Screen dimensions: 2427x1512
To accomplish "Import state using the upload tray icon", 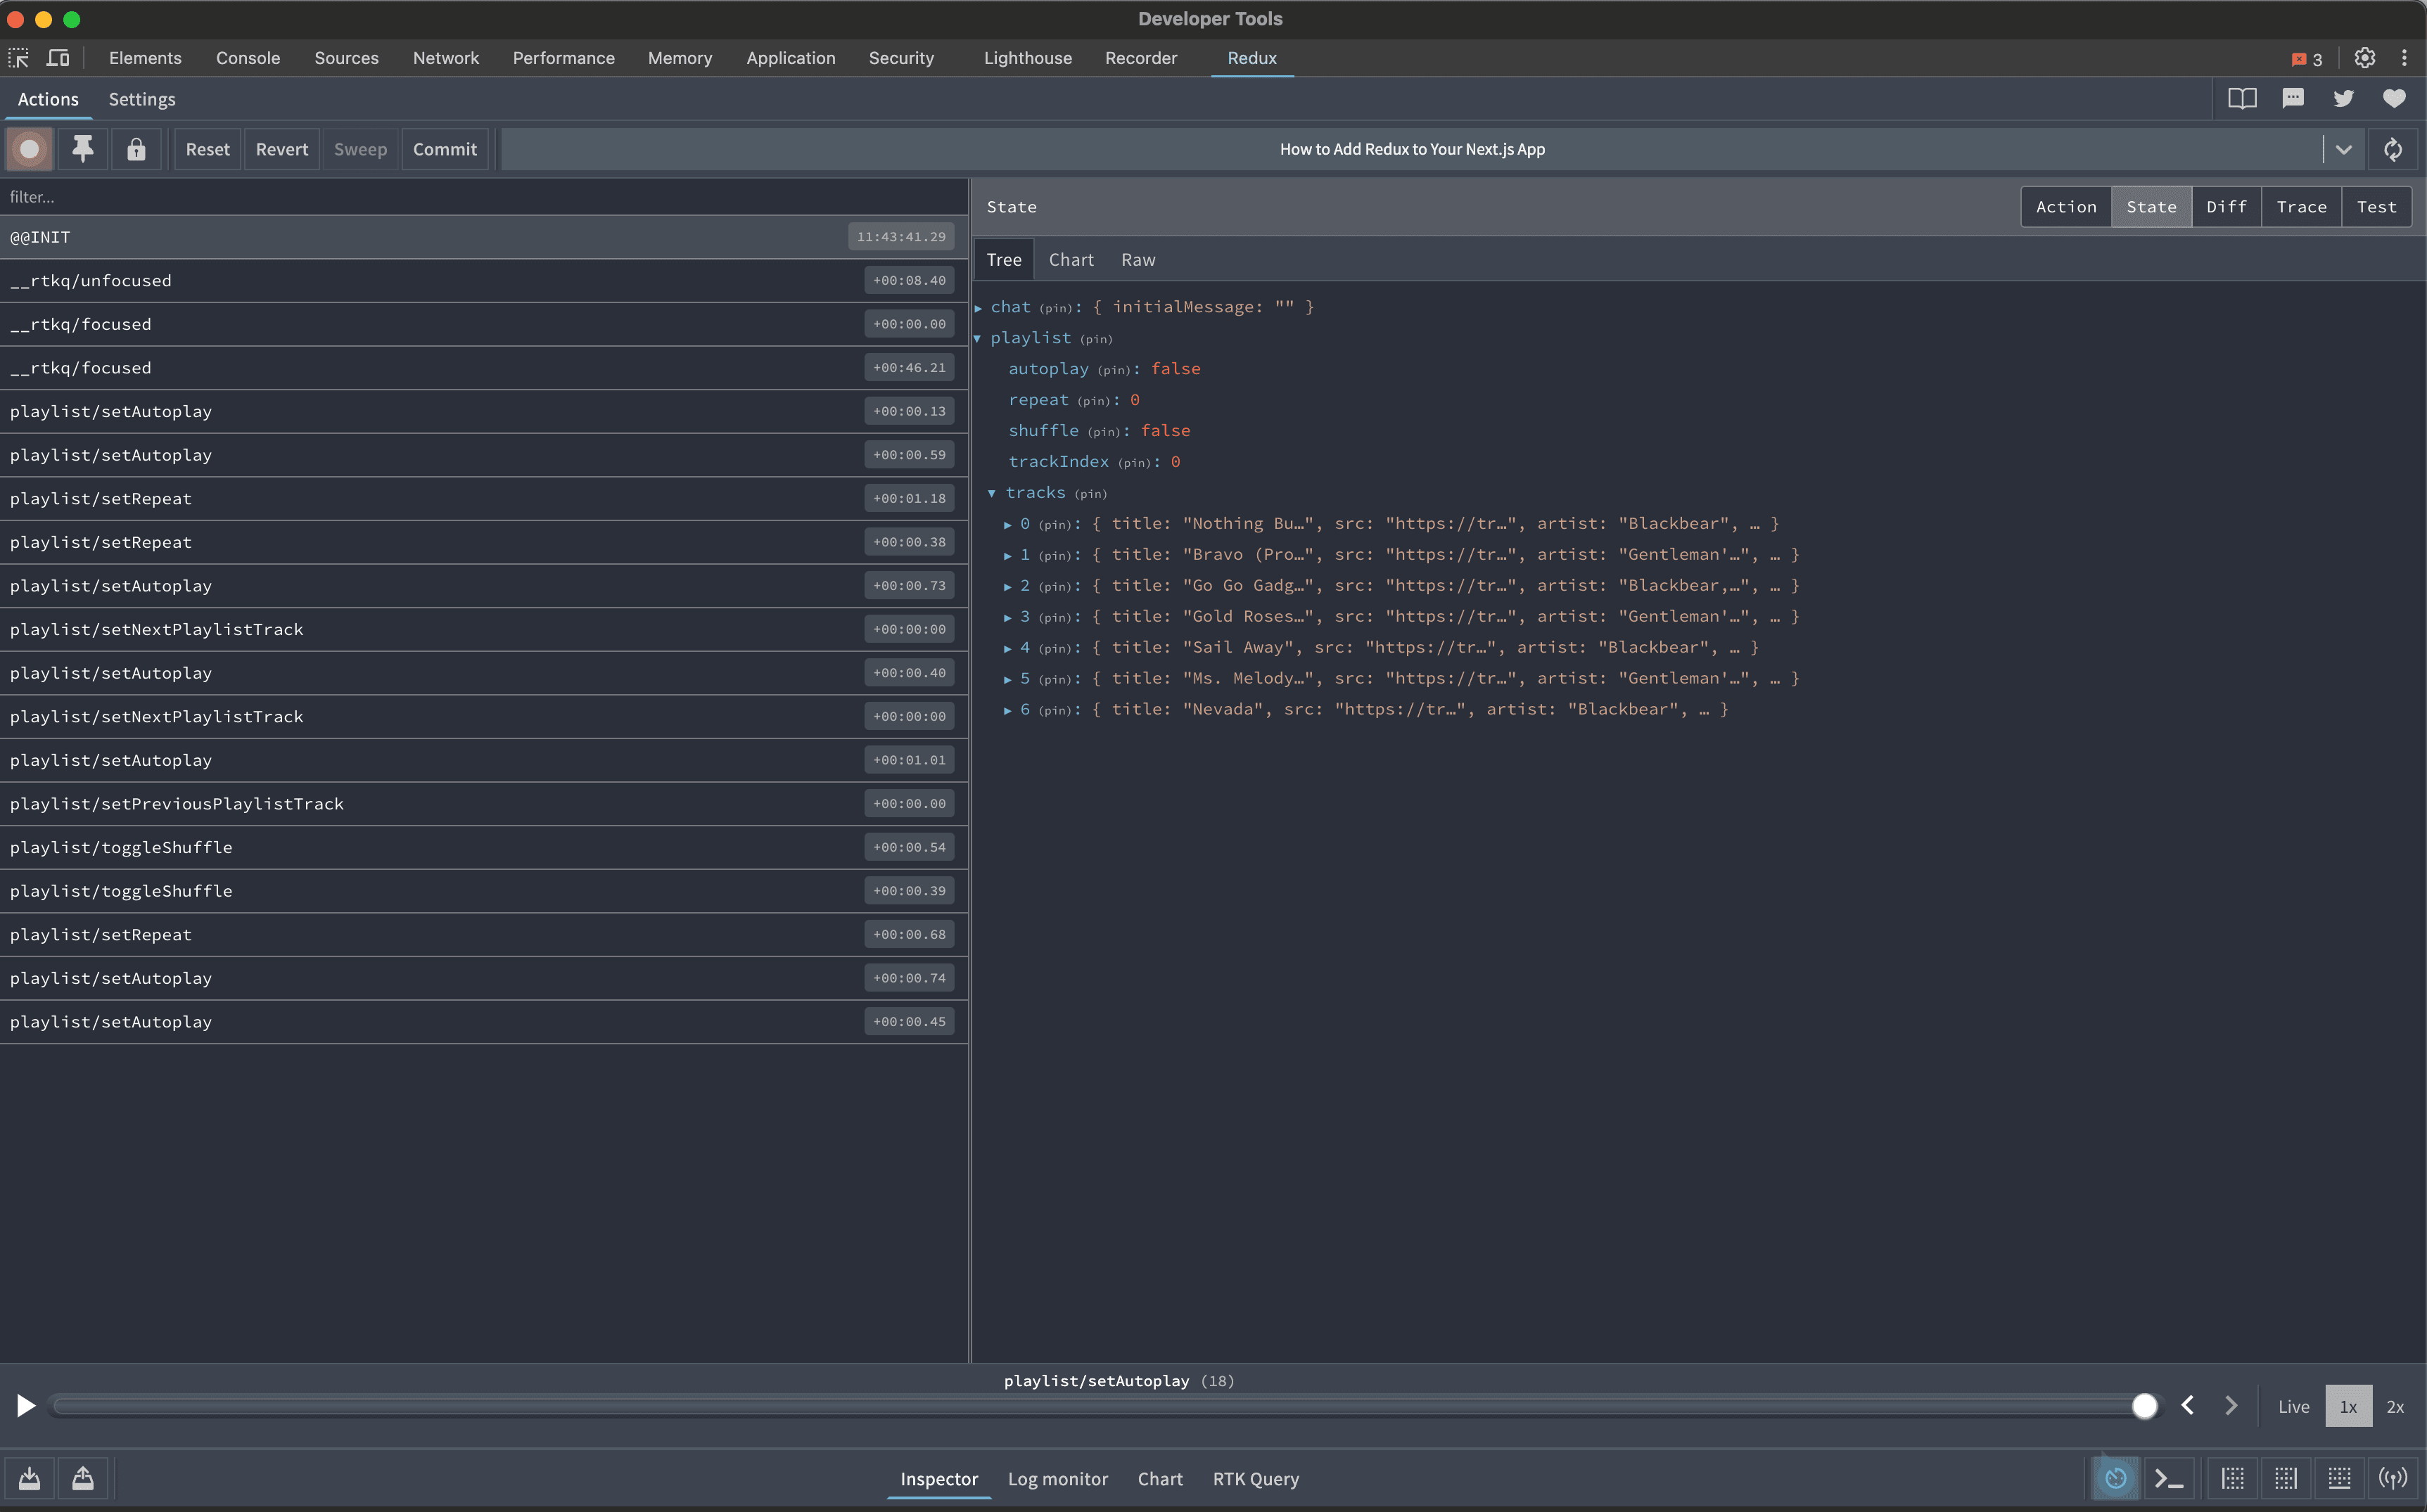I will tap(83, 1478).
